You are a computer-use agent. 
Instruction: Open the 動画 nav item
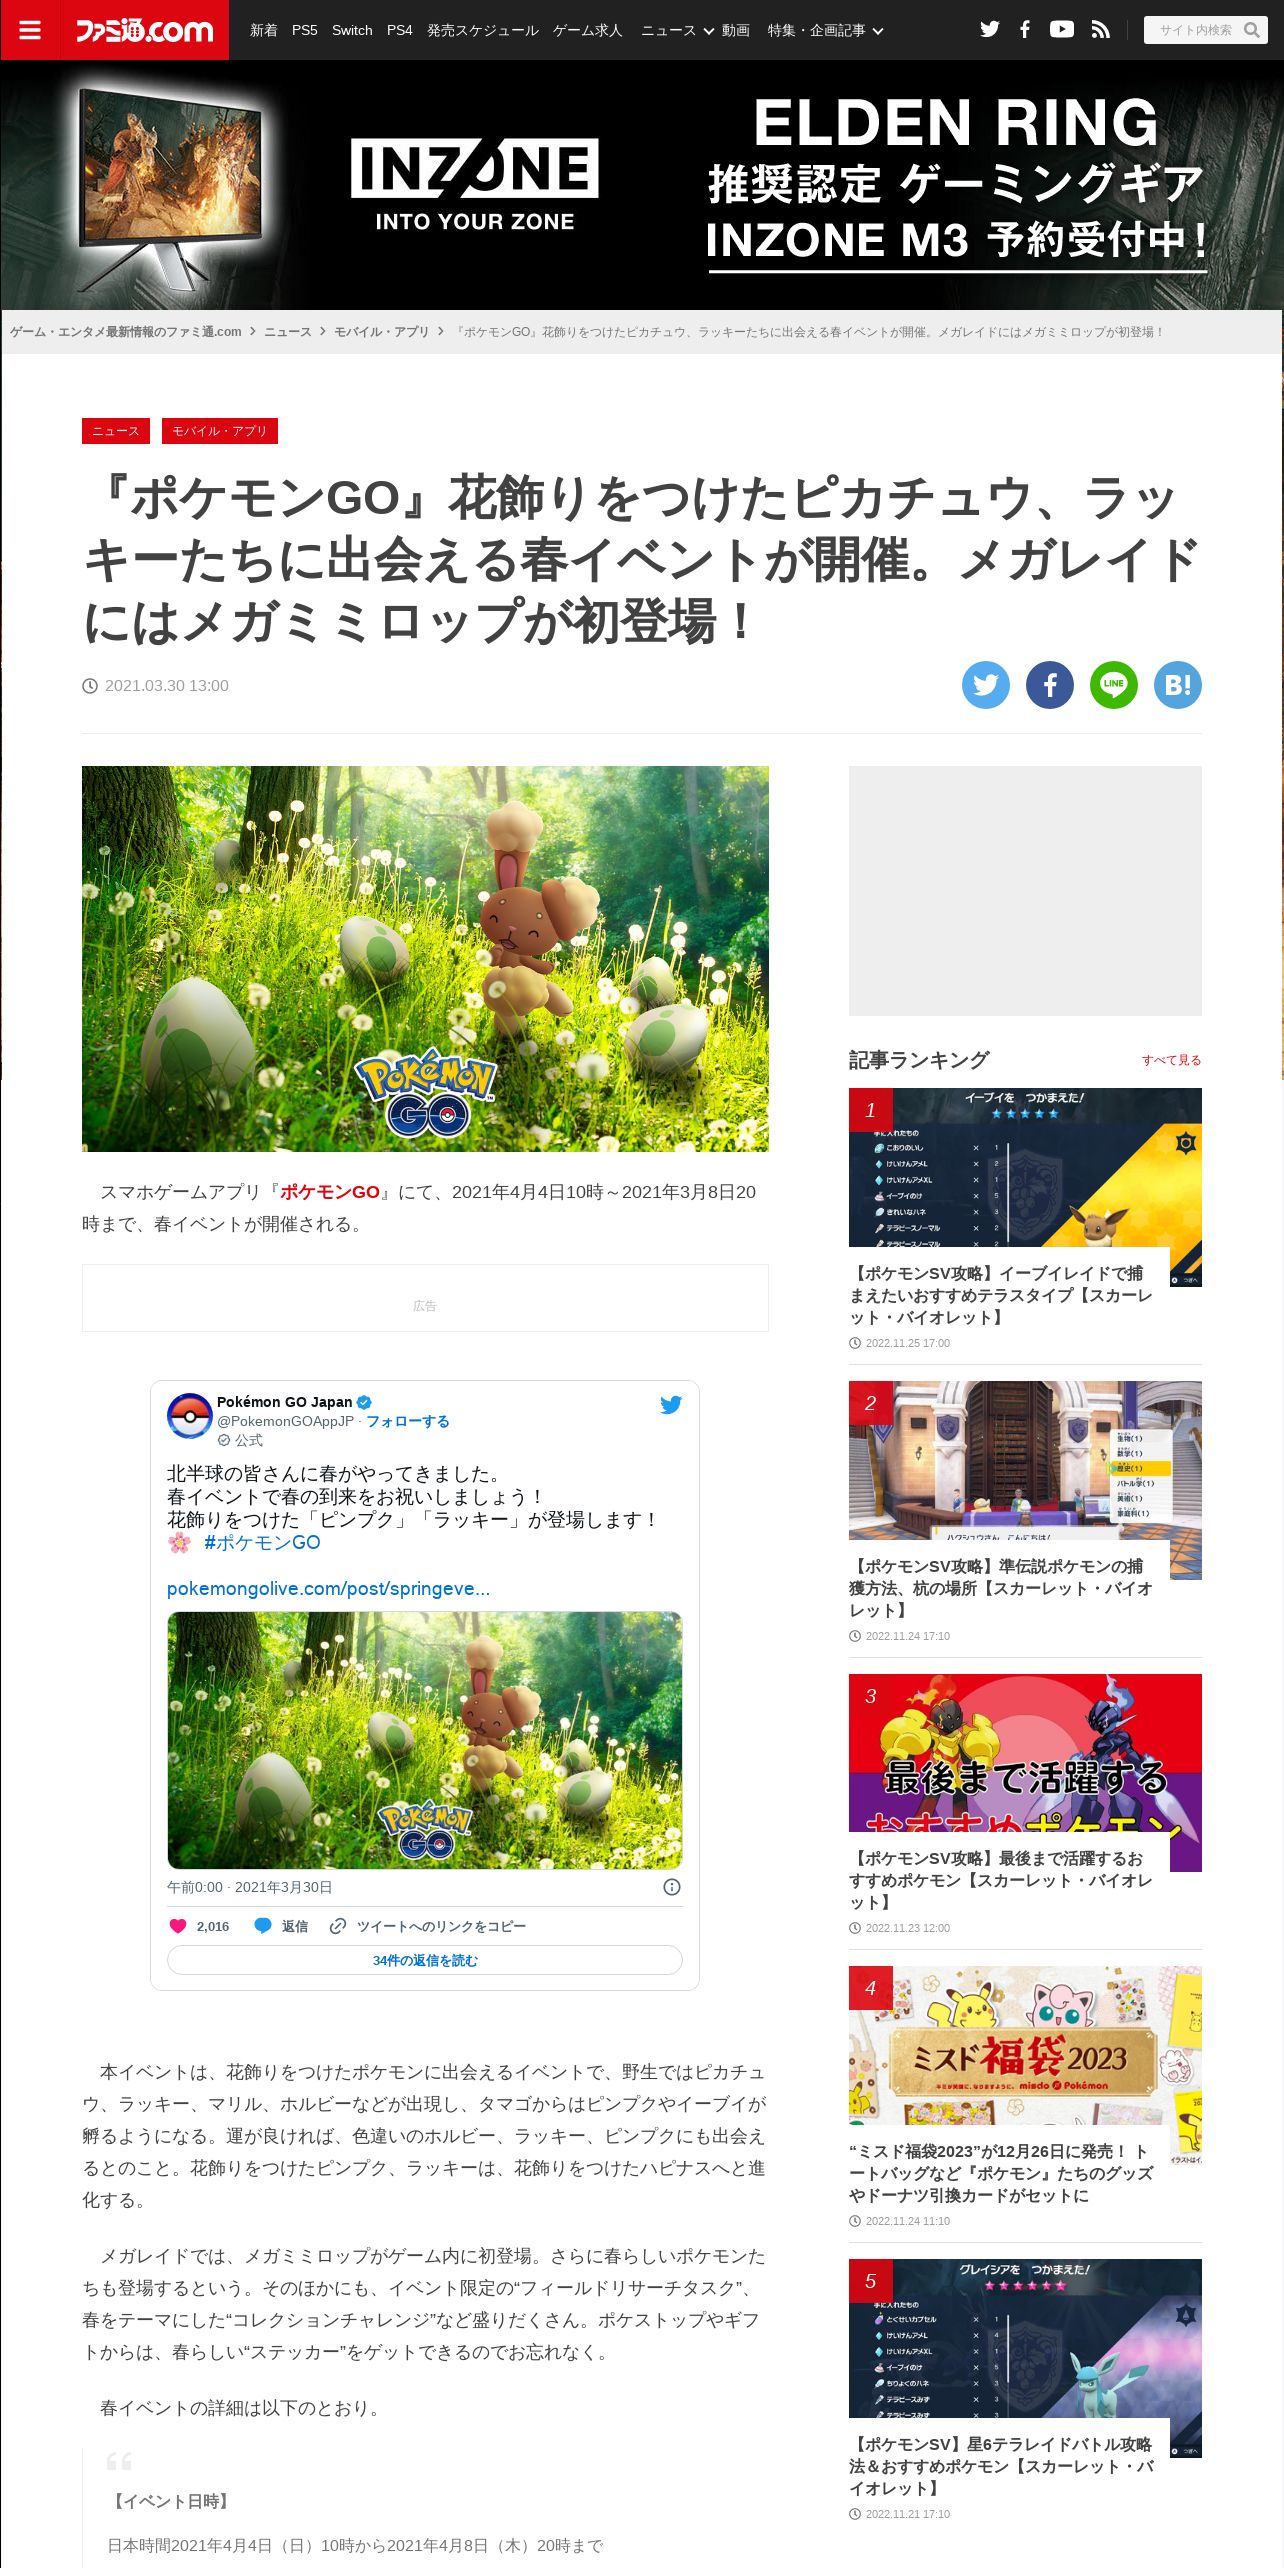(x=736, y=30)
